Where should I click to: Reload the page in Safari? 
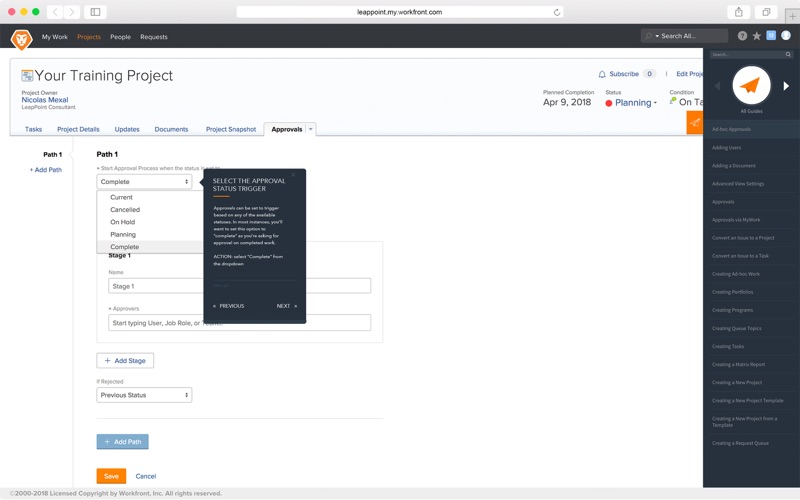557,12
